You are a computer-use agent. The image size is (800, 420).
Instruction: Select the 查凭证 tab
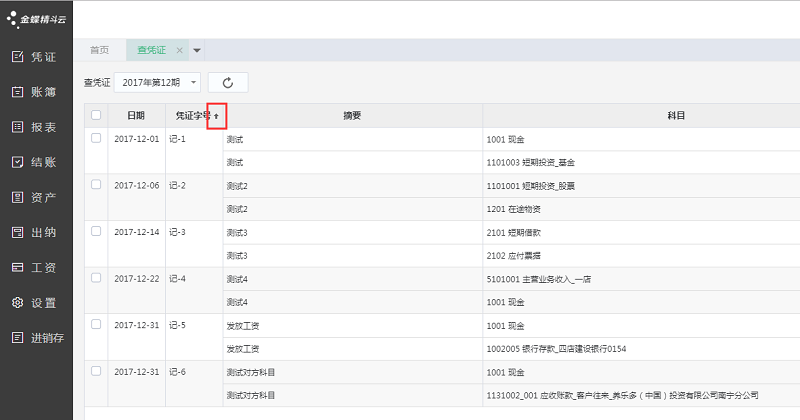point(151,50)
